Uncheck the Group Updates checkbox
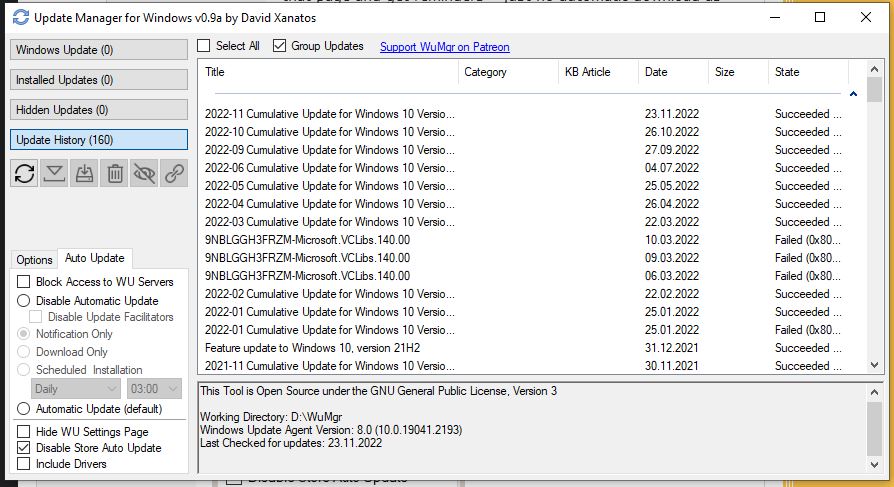 (280, 46)
